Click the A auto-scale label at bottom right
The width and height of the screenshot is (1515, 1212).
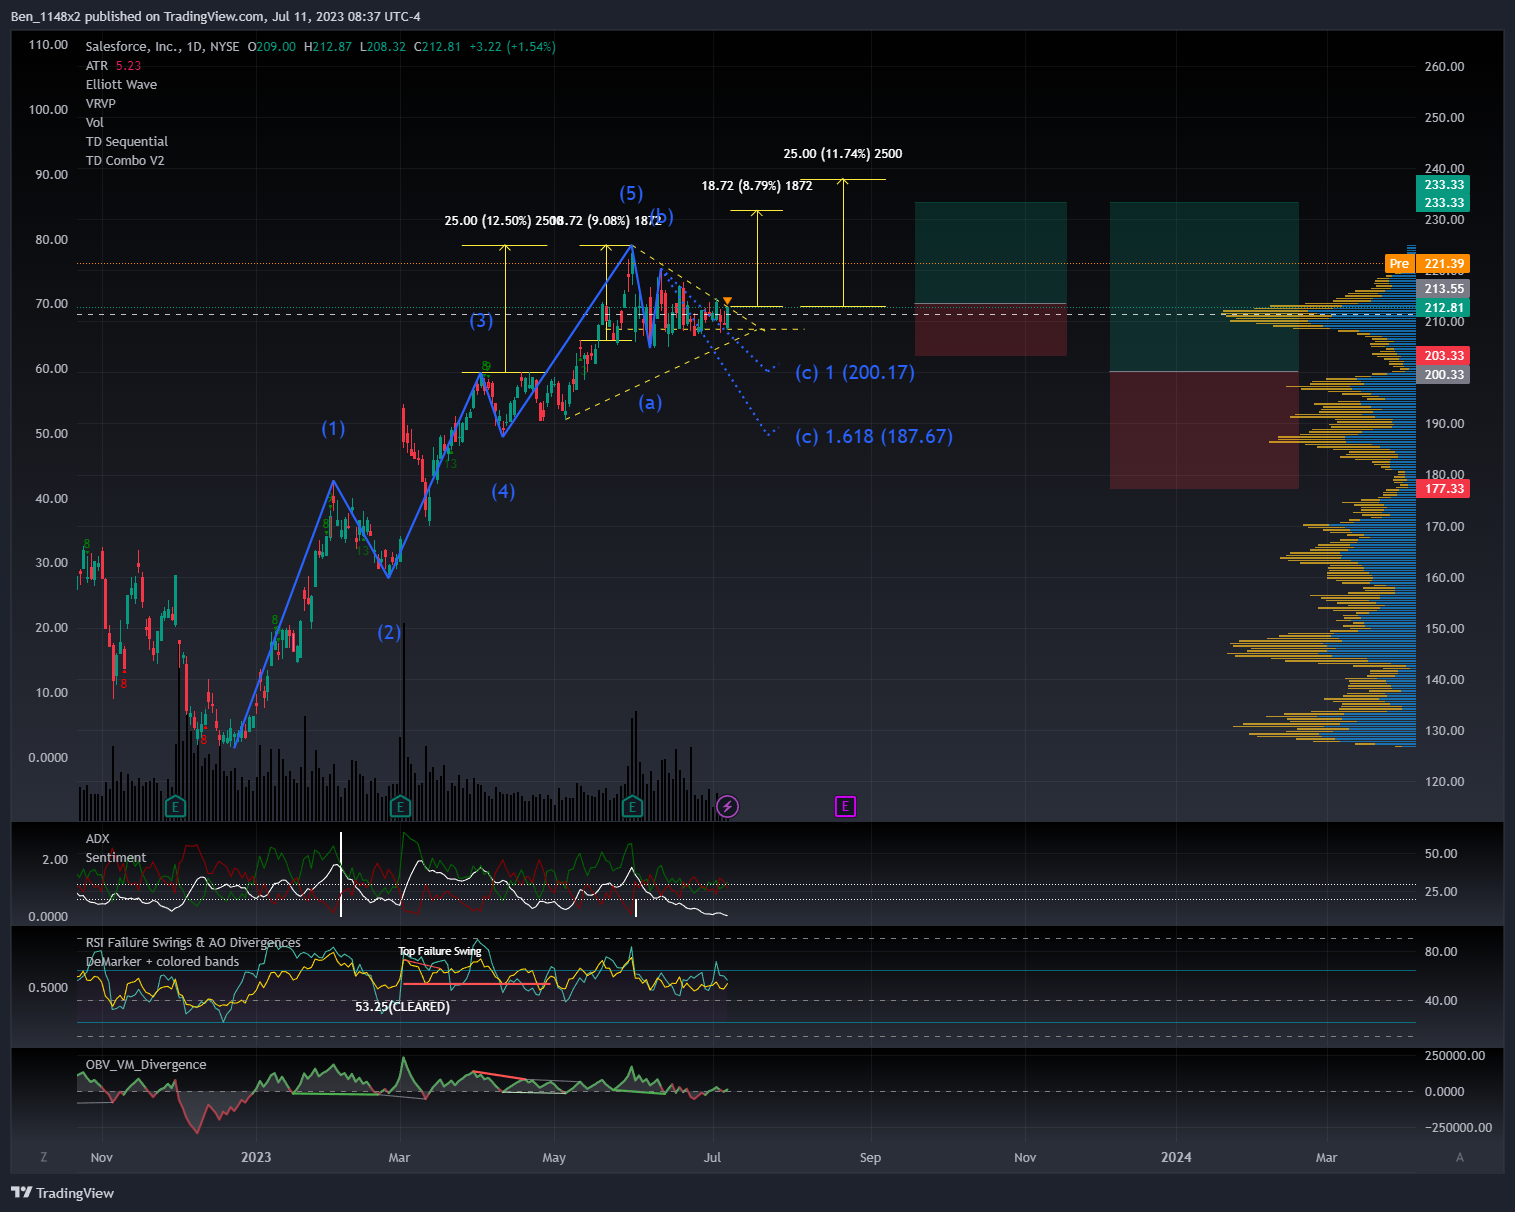1460,1157
